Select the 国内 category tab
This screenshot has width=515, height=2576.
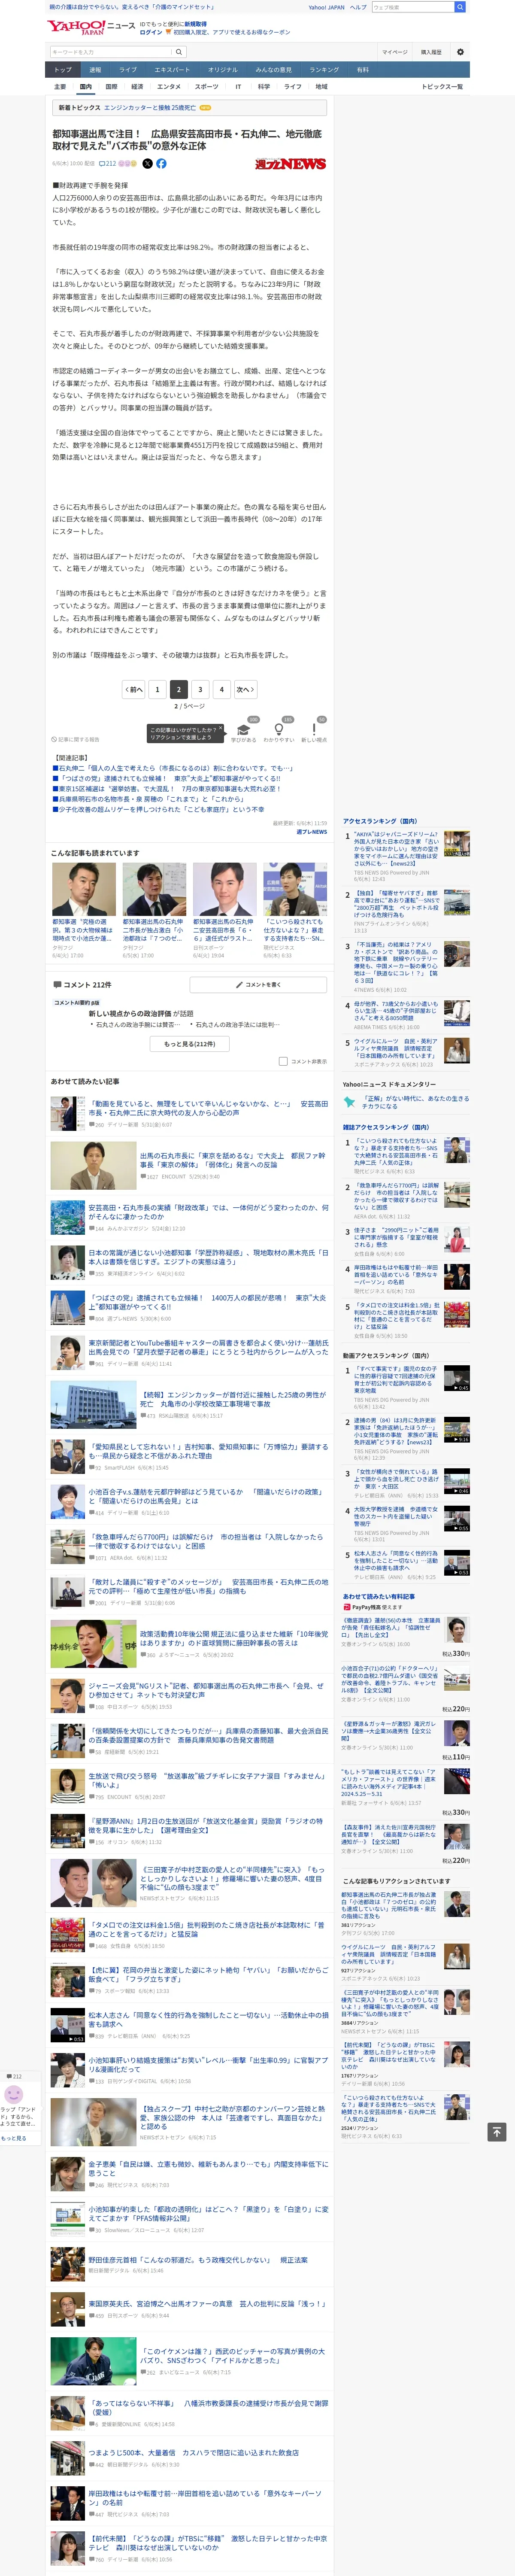pos(86,87)
